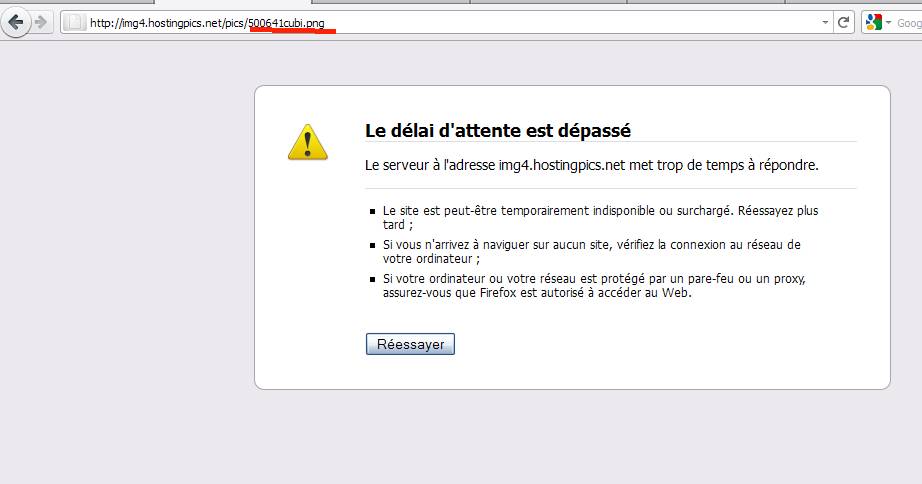Click inside the Google search box
Image resolution: width=922 pixels, height=484 pixels.
[x=908, y=22]
